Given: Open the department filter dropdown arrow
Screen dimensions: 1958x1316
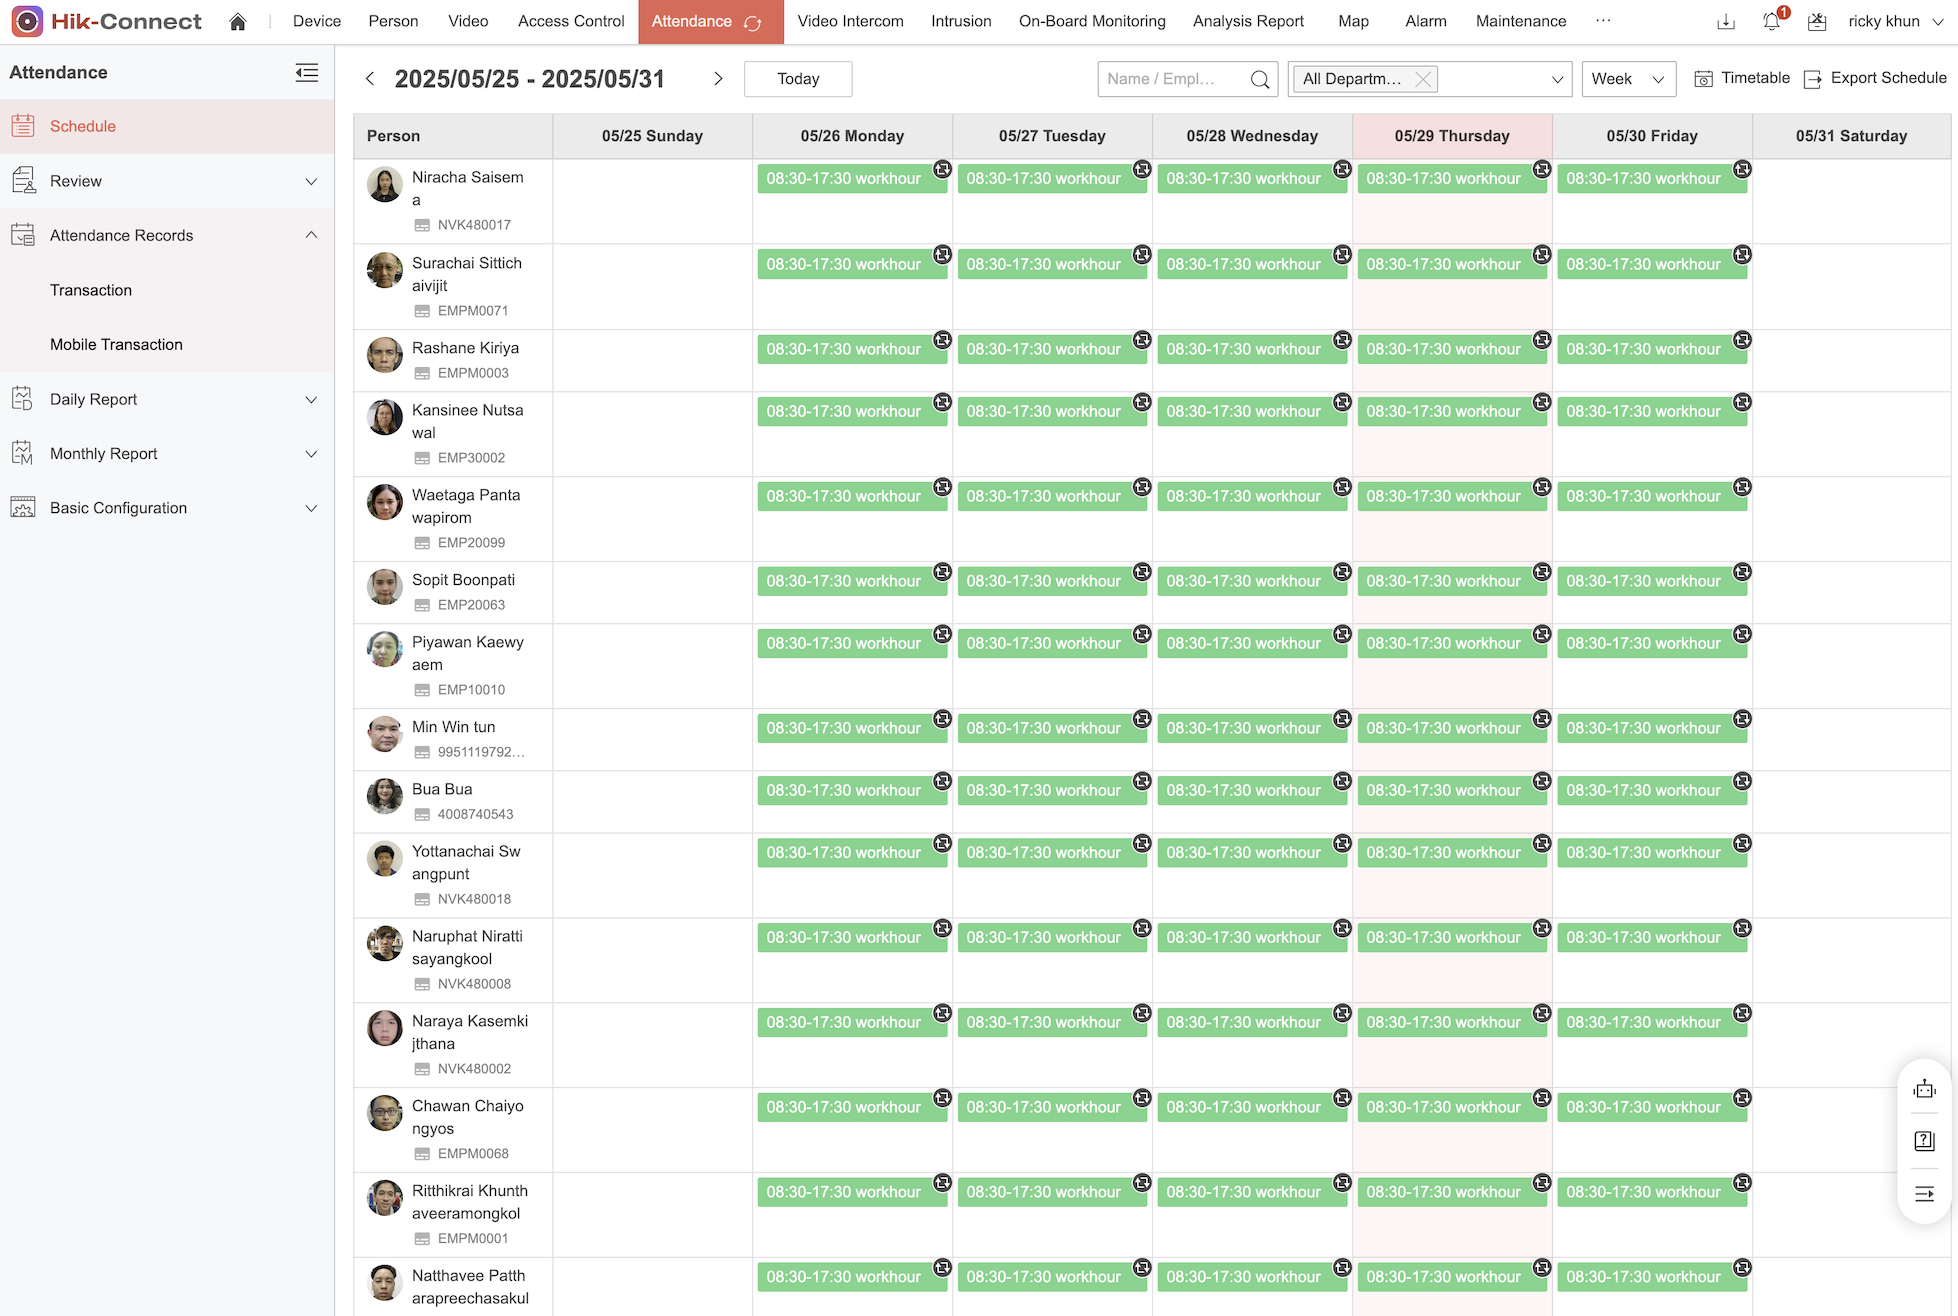Looking at the screenshot, I should point(1556,80).
